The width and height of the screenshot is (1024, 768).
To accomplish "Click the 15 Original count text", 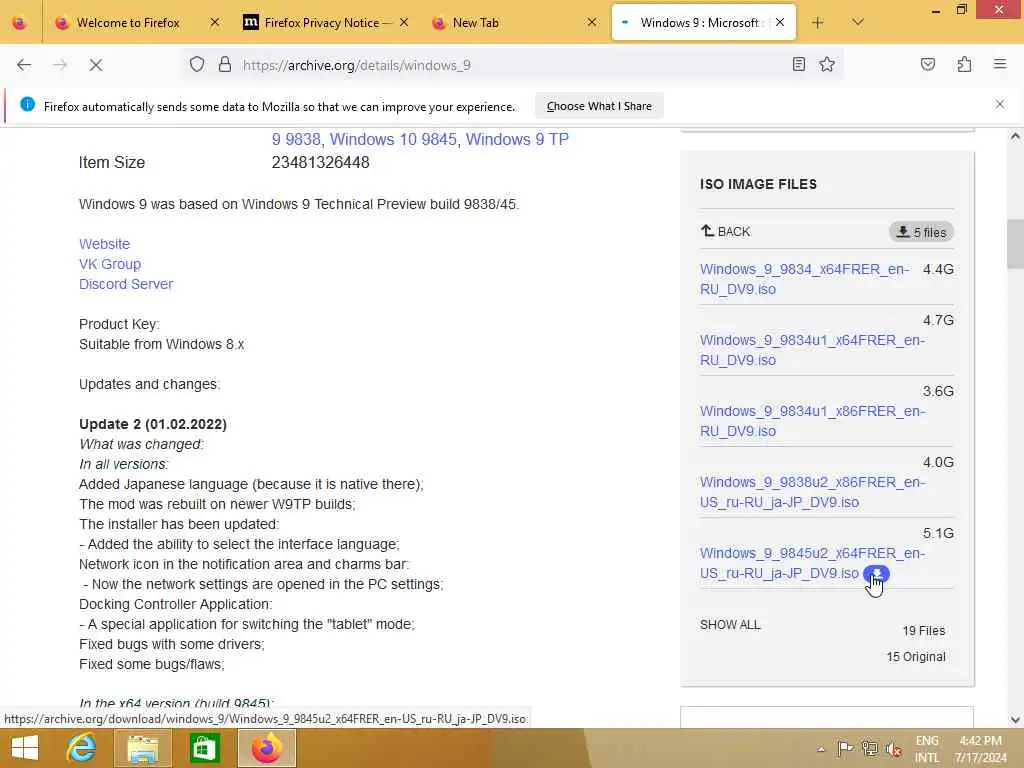I will (x=916, y=656).
